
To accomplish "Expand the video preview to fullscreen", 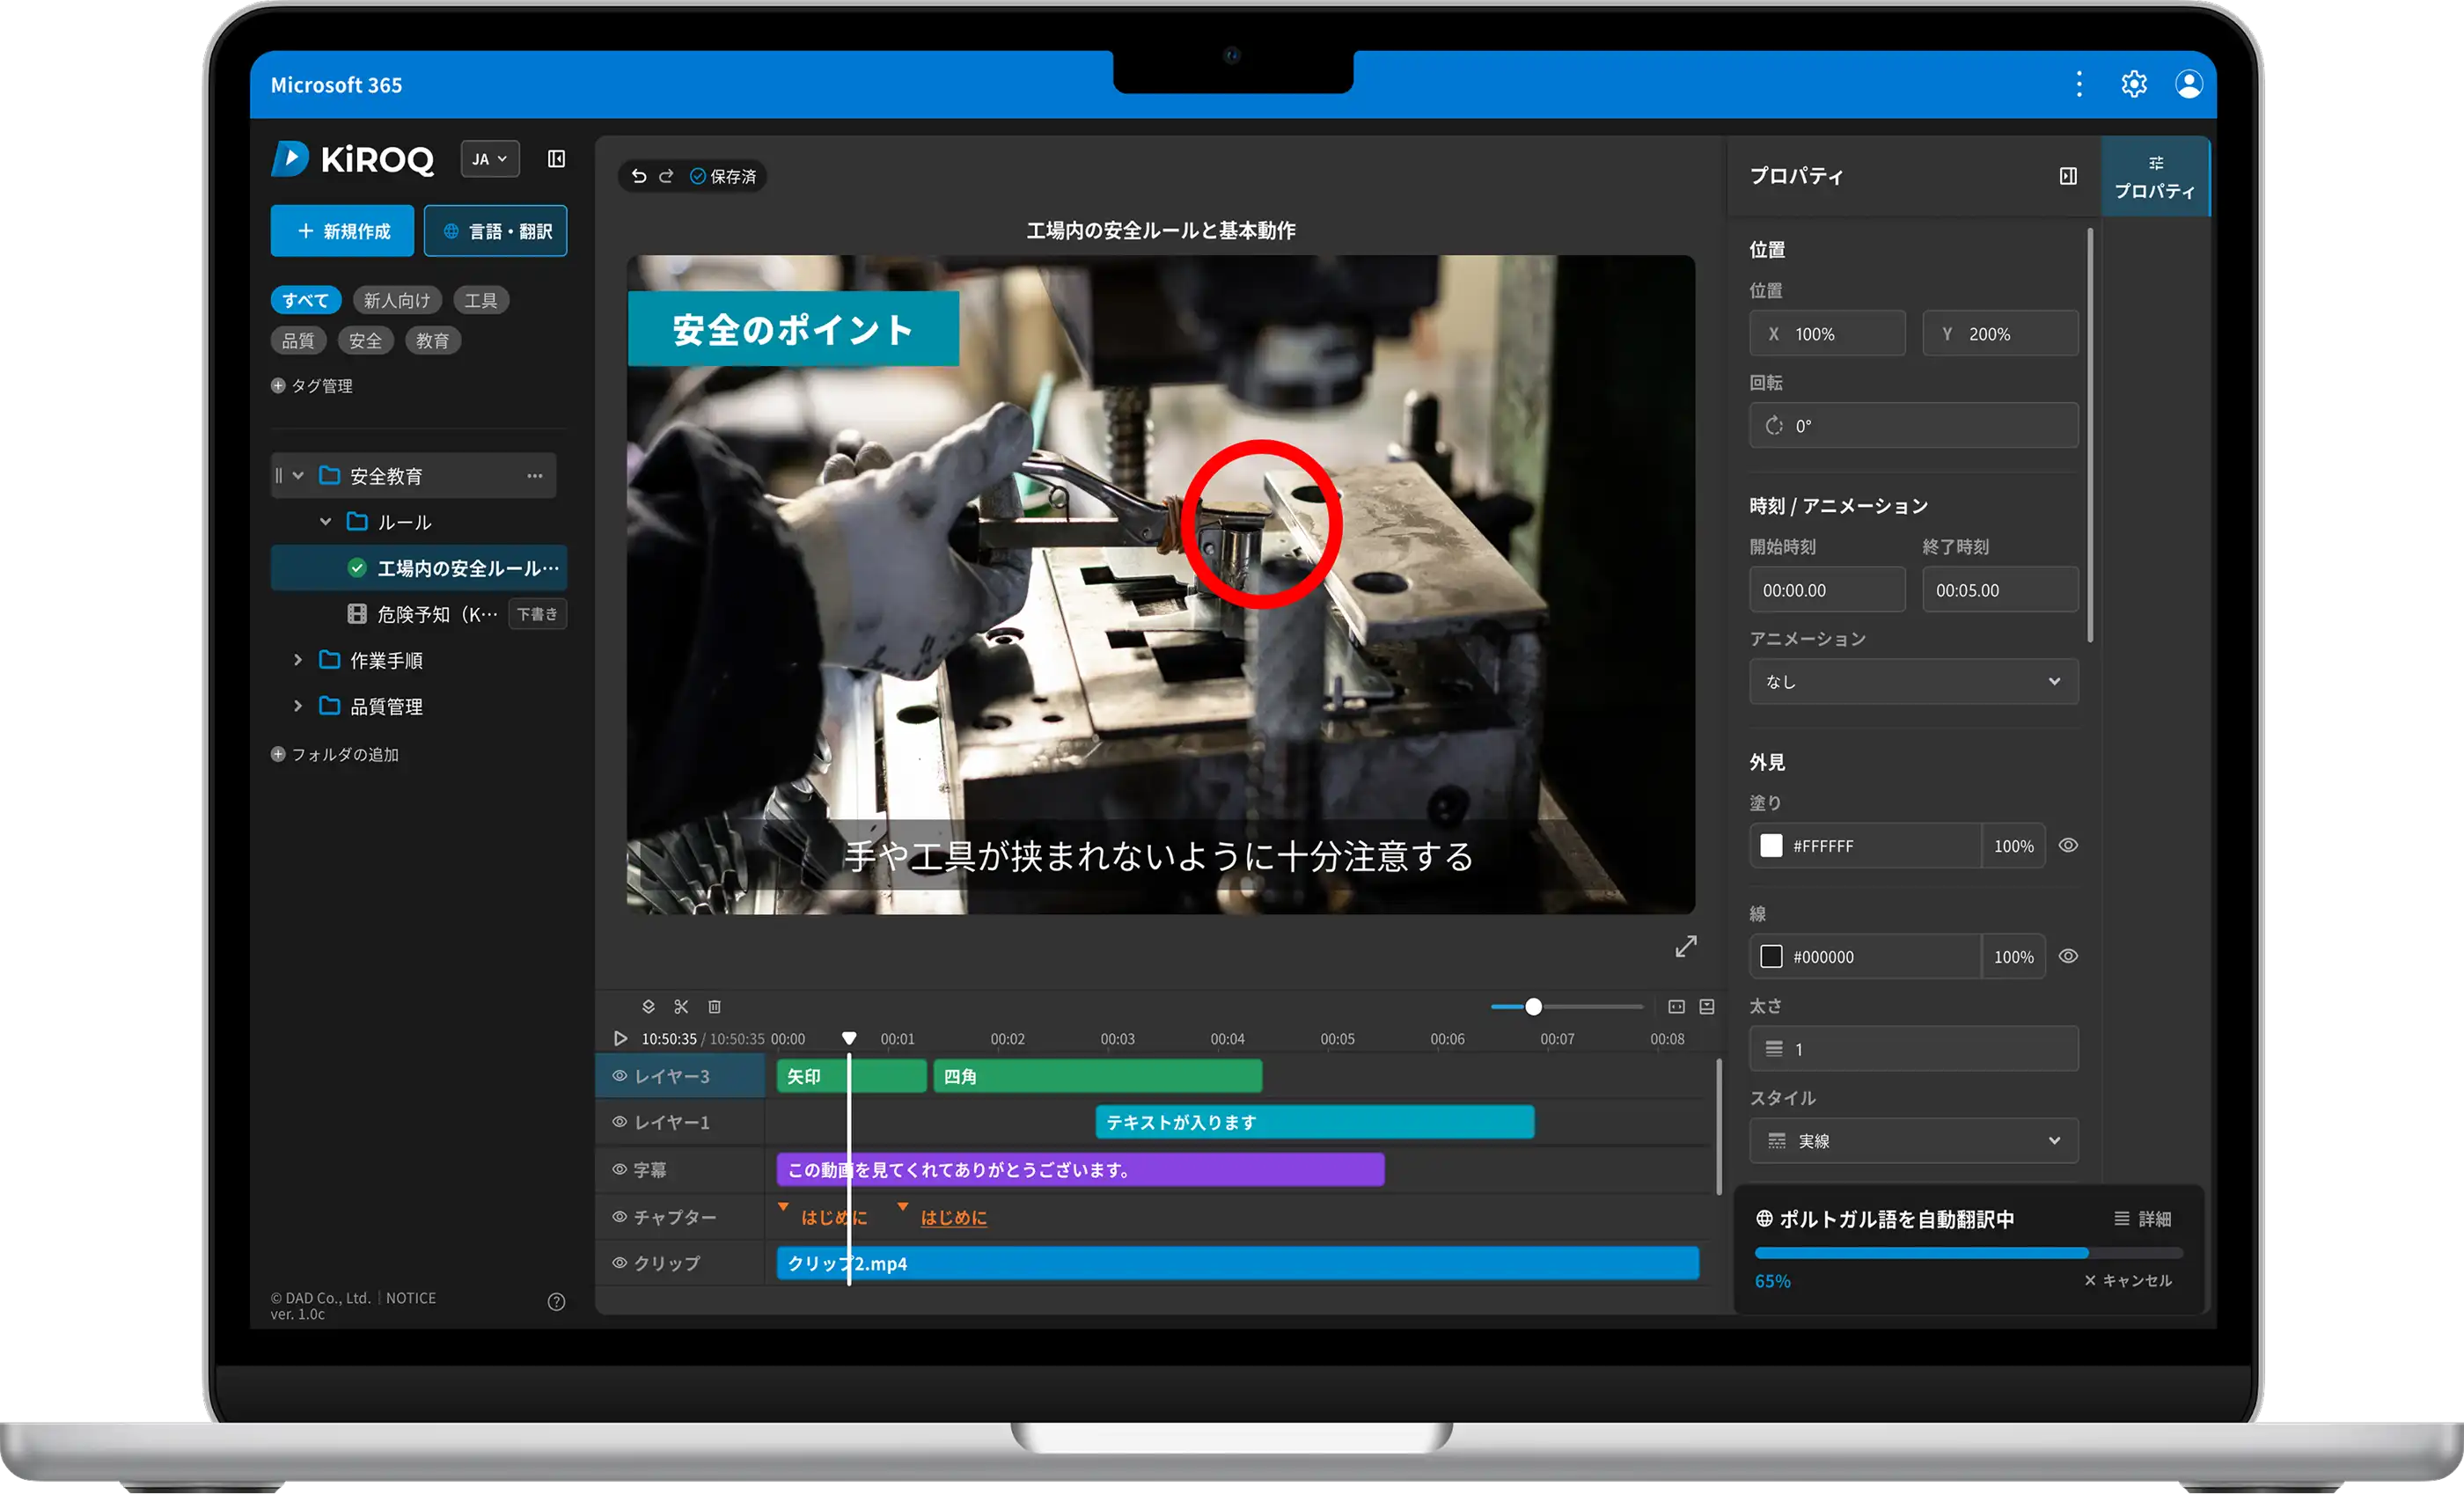I will pos(1686,946).
